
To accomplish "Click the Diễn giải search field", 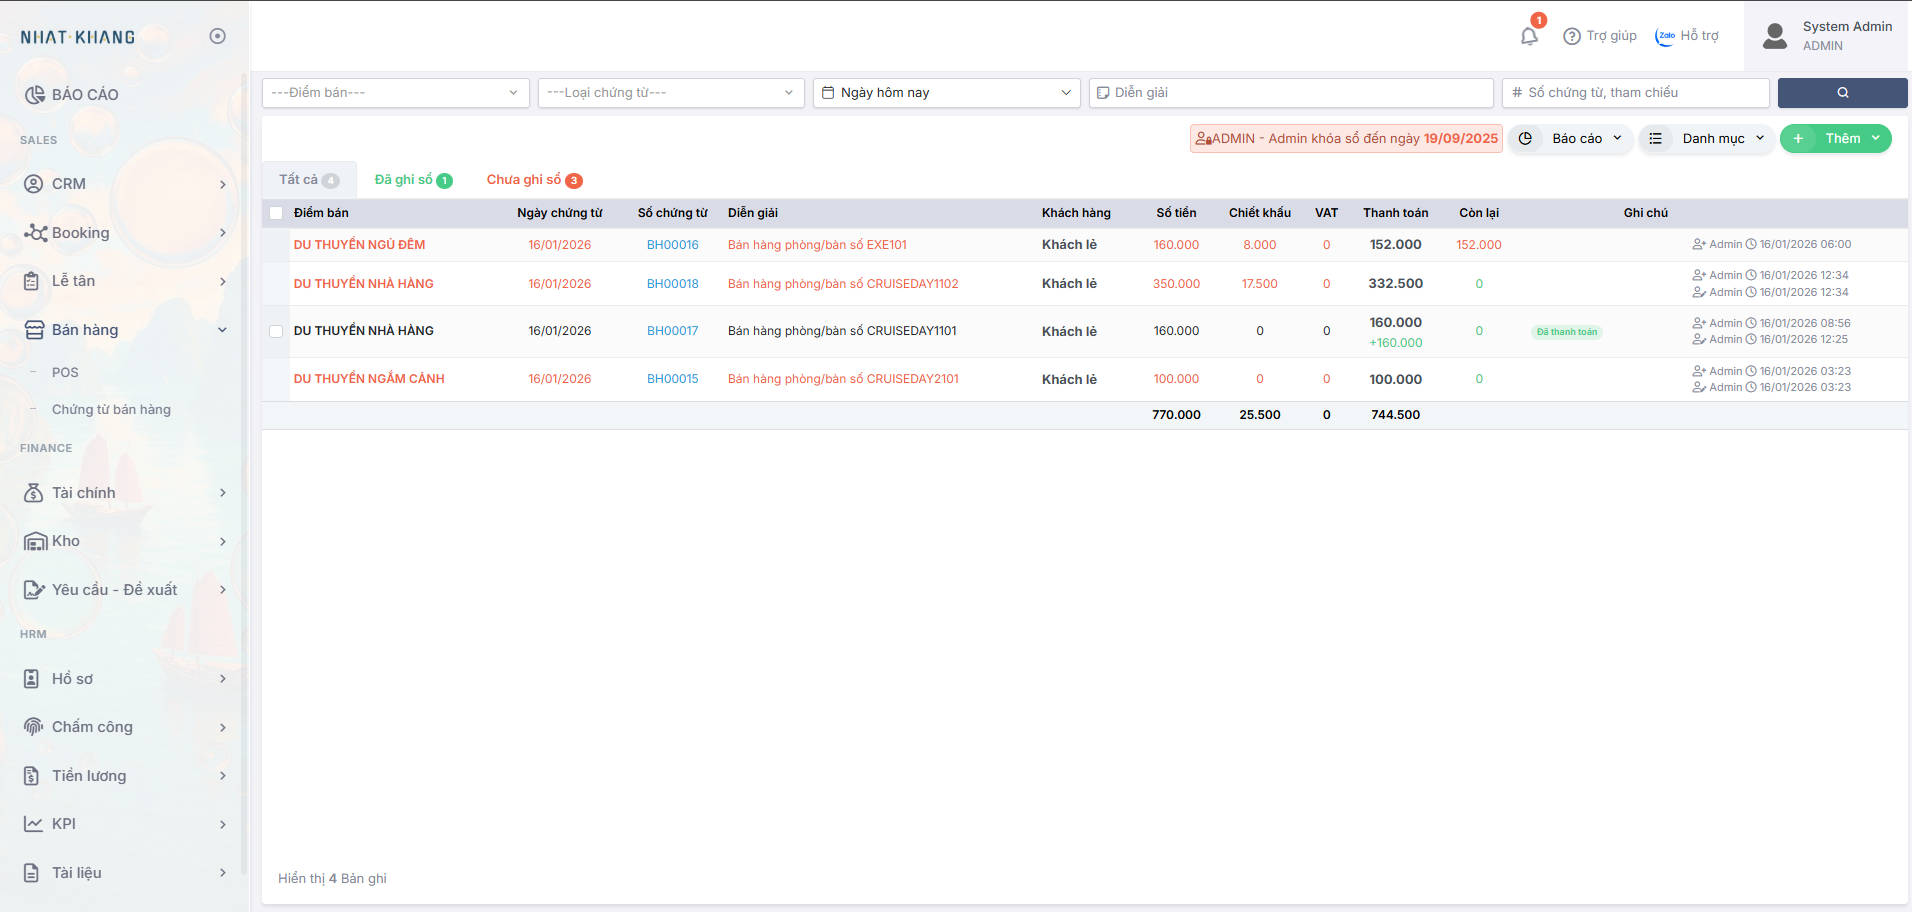I will [1290, 93].
